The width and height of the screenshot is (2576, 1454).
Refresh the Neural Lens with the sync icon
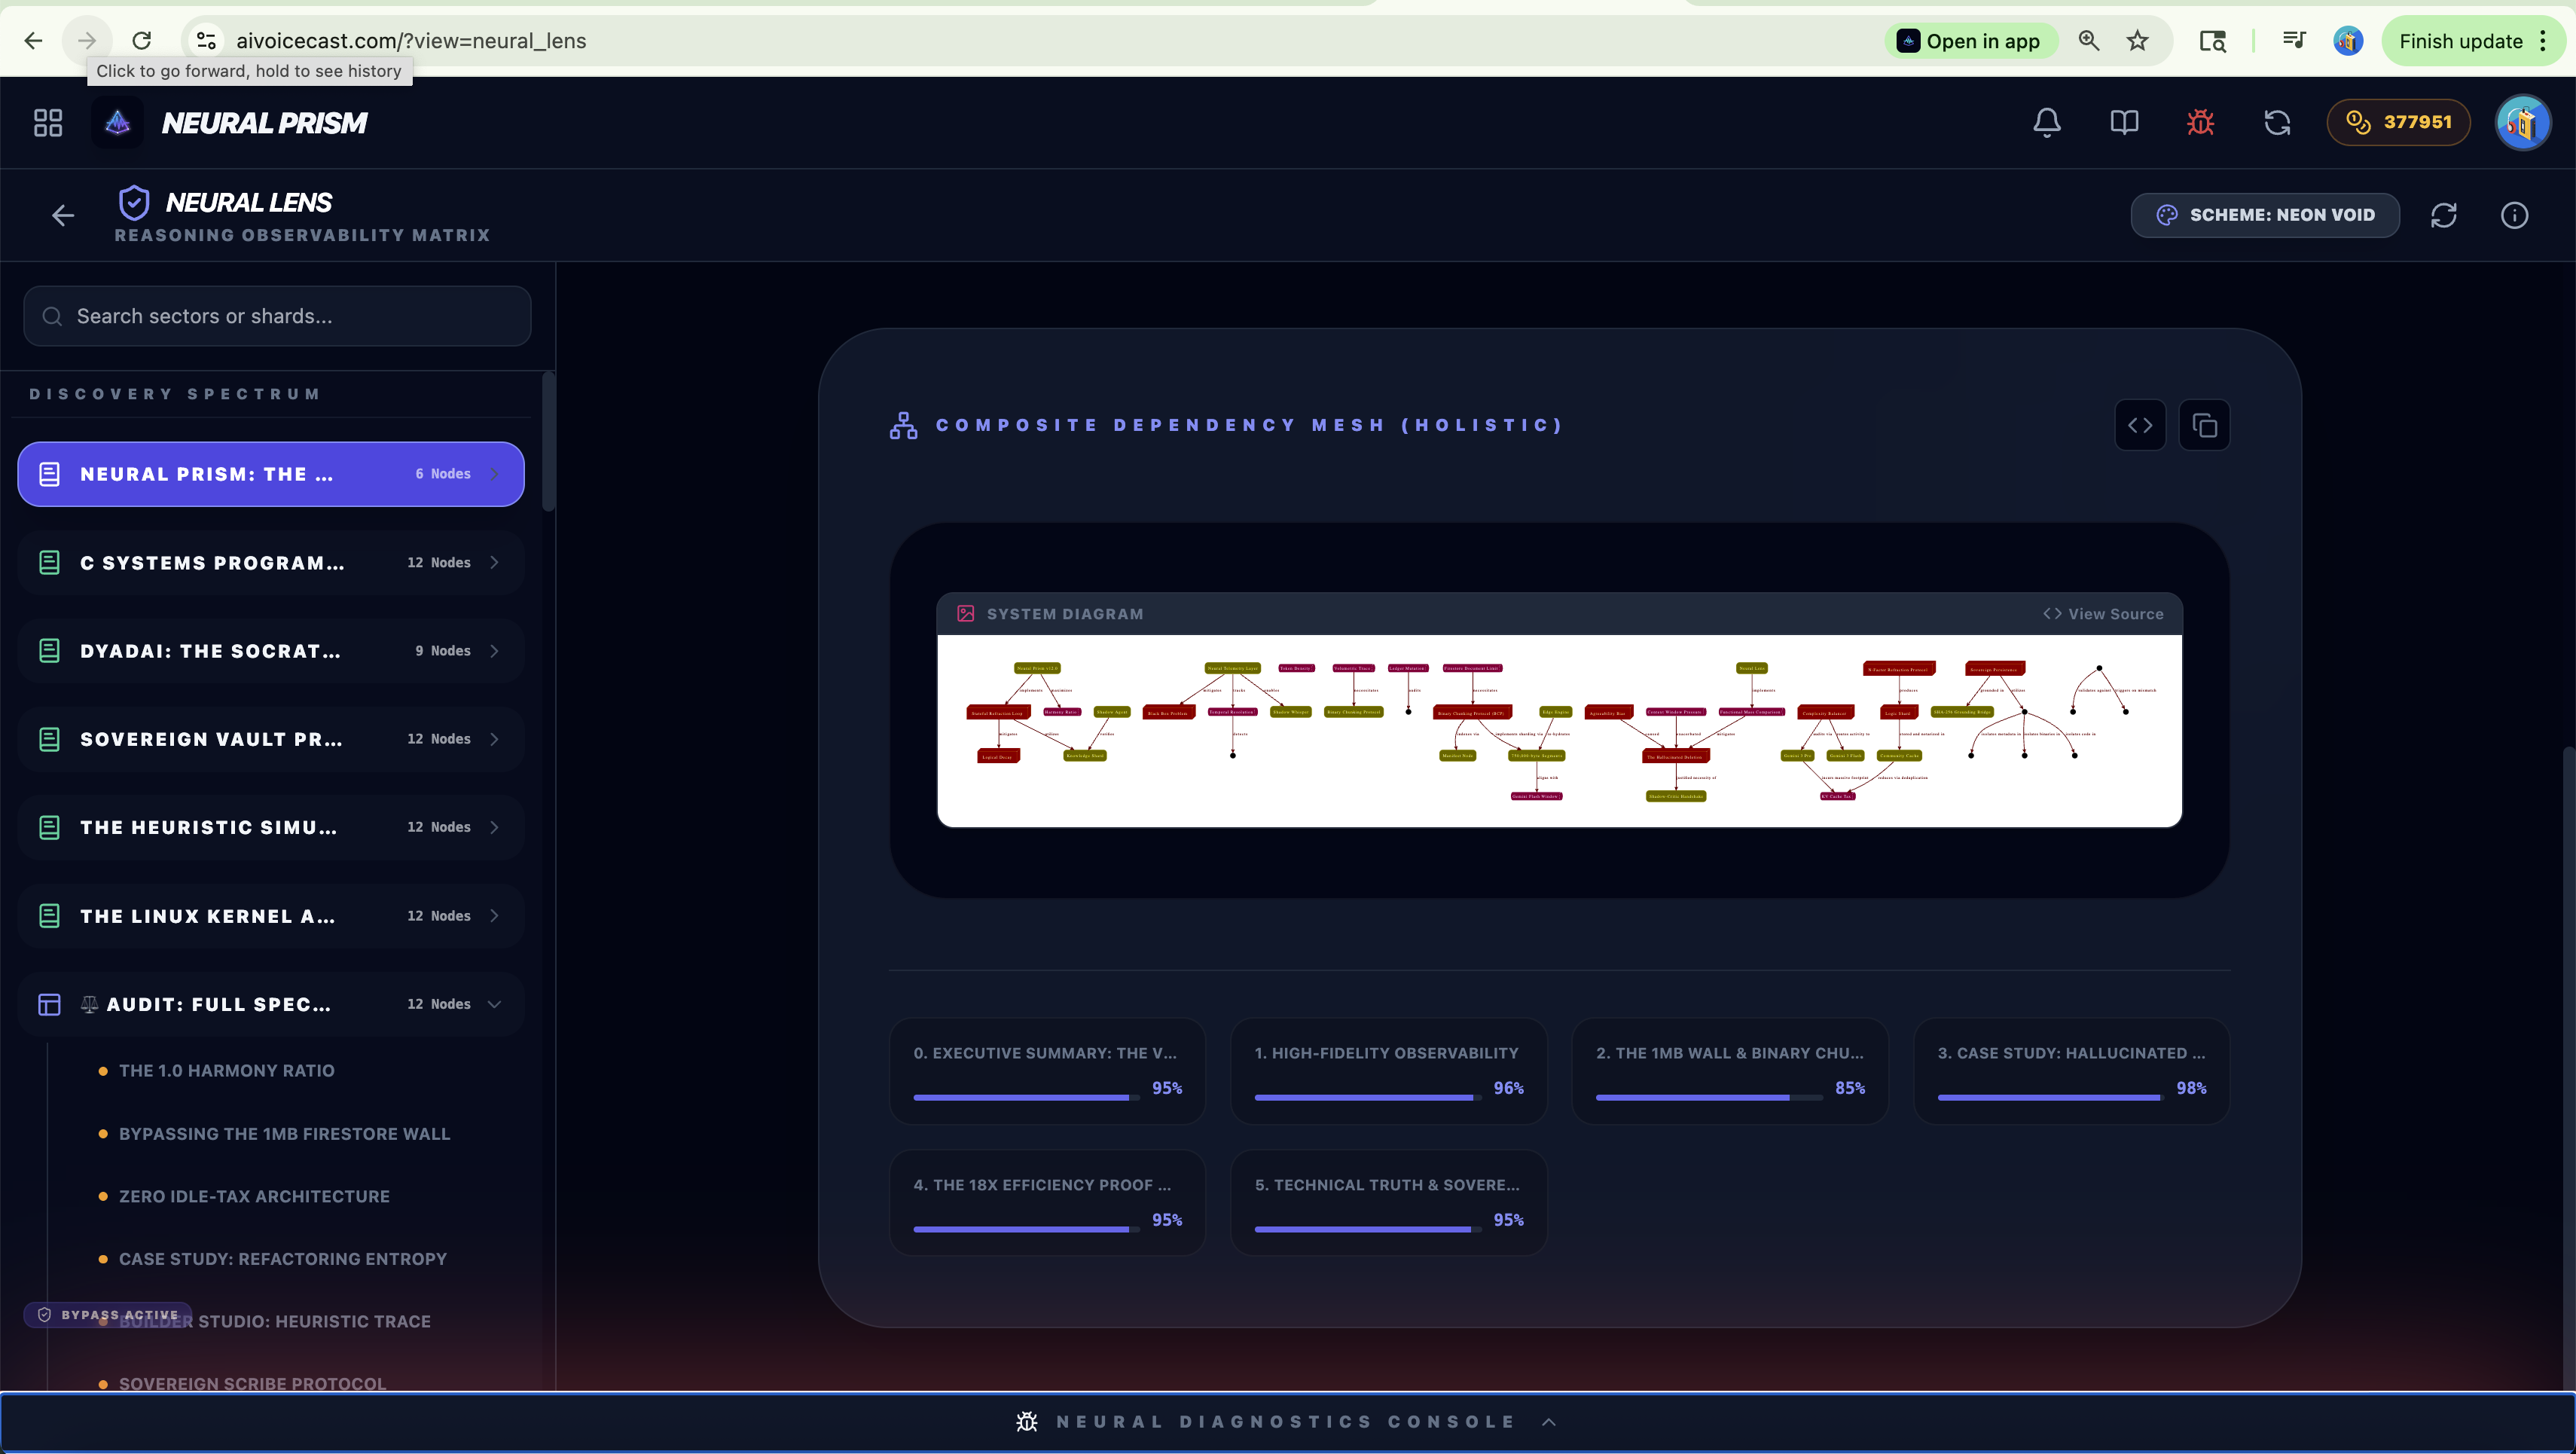pos(2443,215)
